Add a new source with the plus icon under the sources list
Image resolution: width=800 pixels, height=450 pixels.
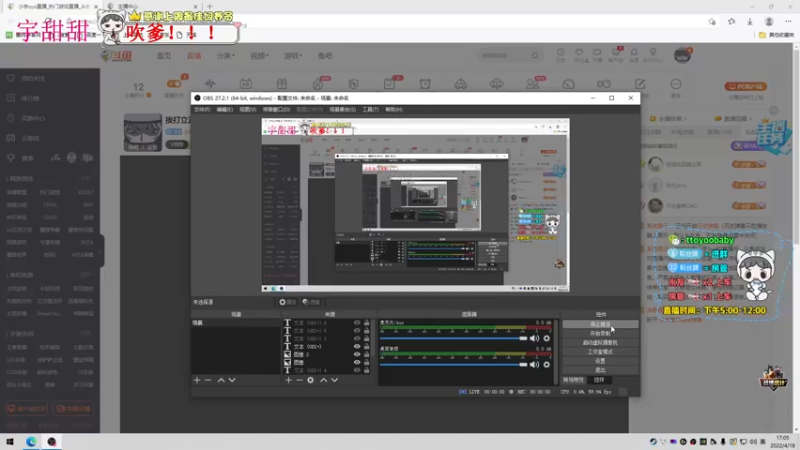point(288,380)
